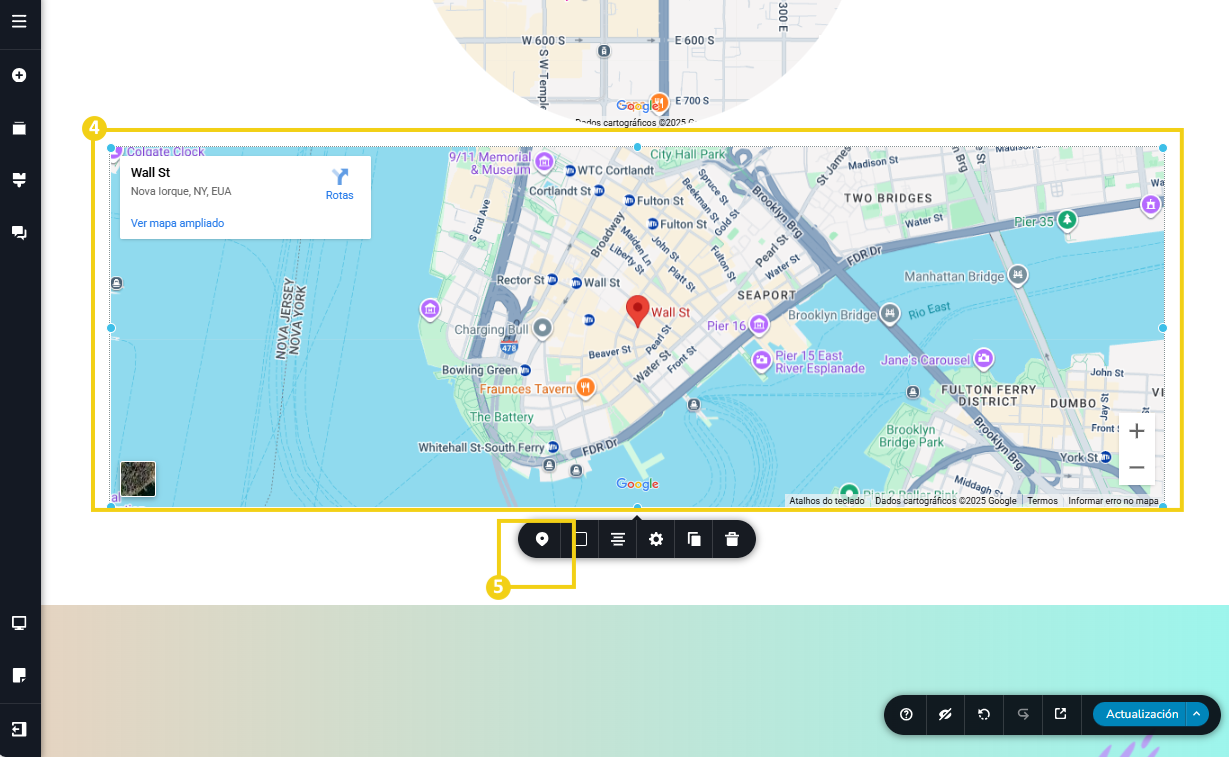Open page preview in new tab icon
Screen dimensions: 1229x757
point(1061,714)
